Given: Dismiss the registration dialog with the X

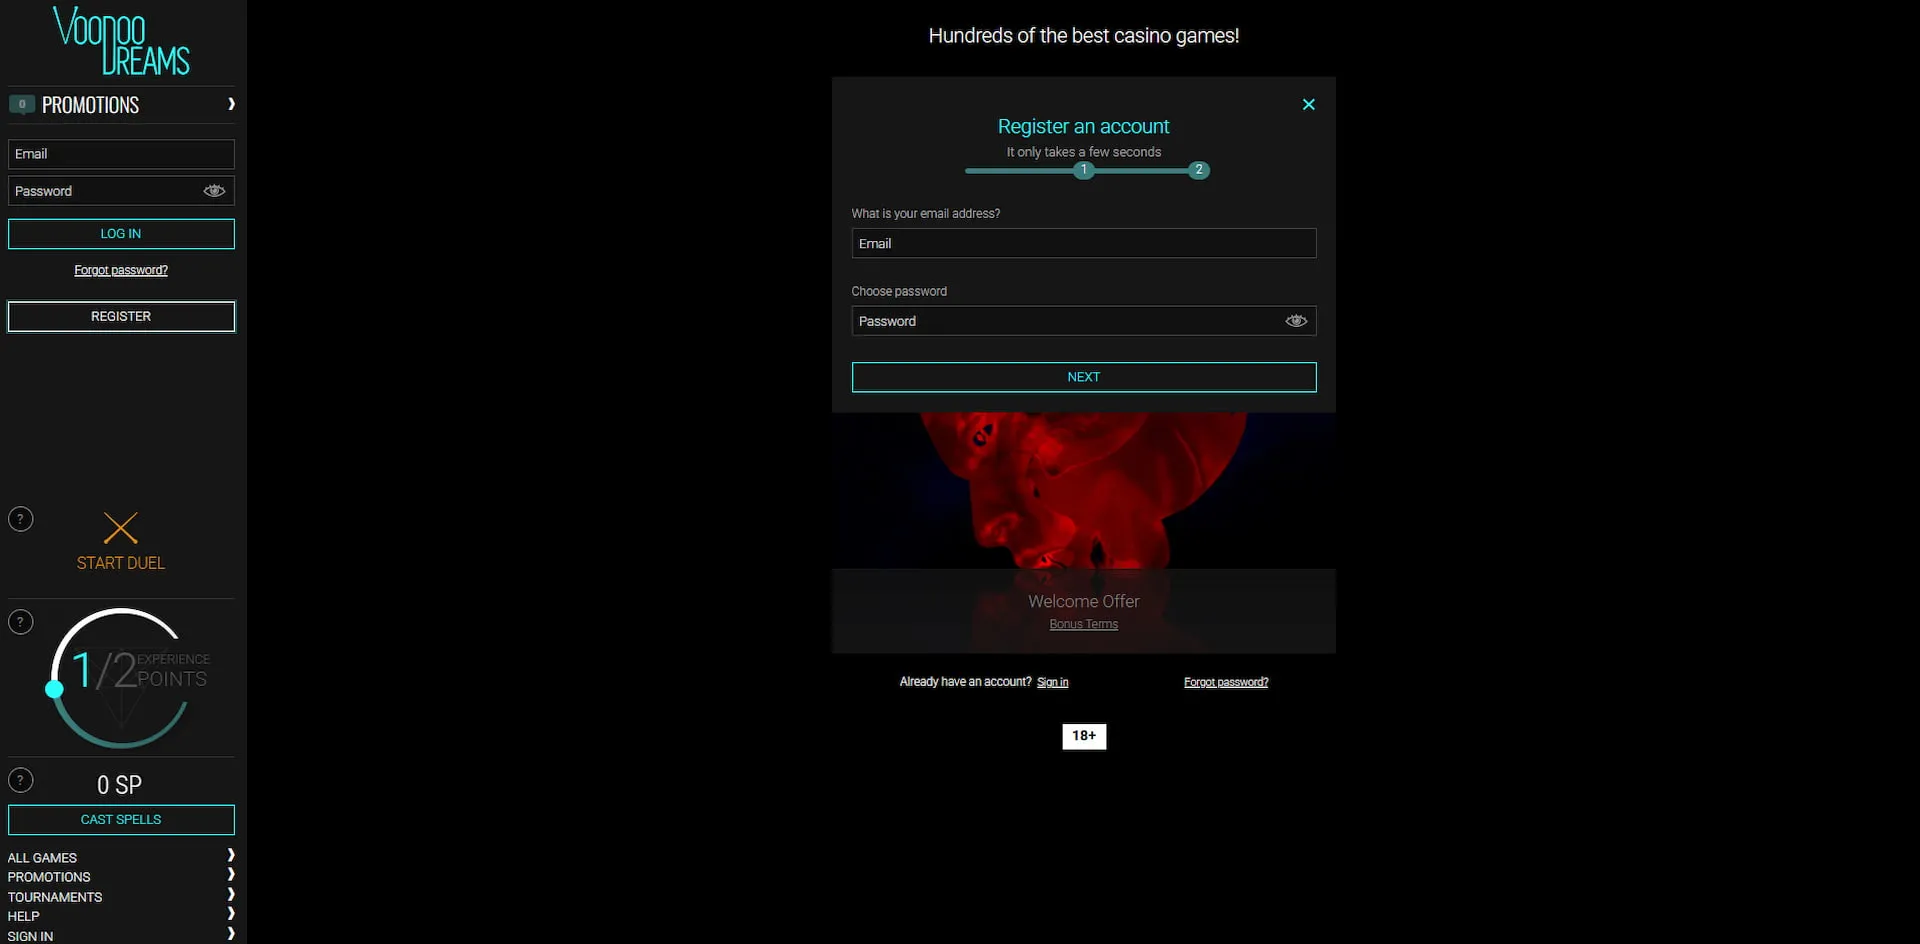Looking at the screenshot, I should click(1308, 103).
